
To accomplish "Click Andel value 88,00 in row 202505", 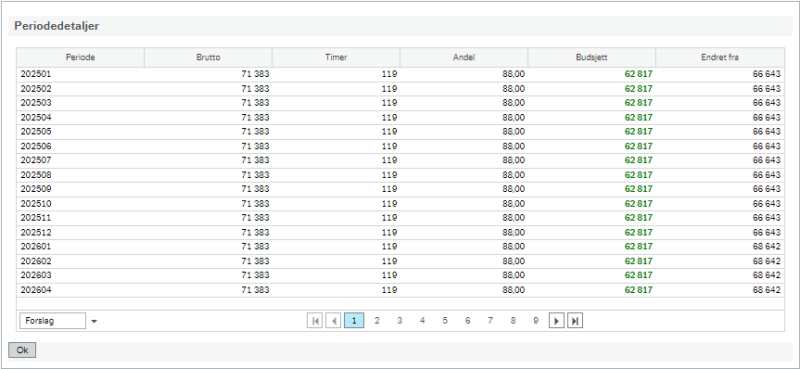I will pos(513,132).
